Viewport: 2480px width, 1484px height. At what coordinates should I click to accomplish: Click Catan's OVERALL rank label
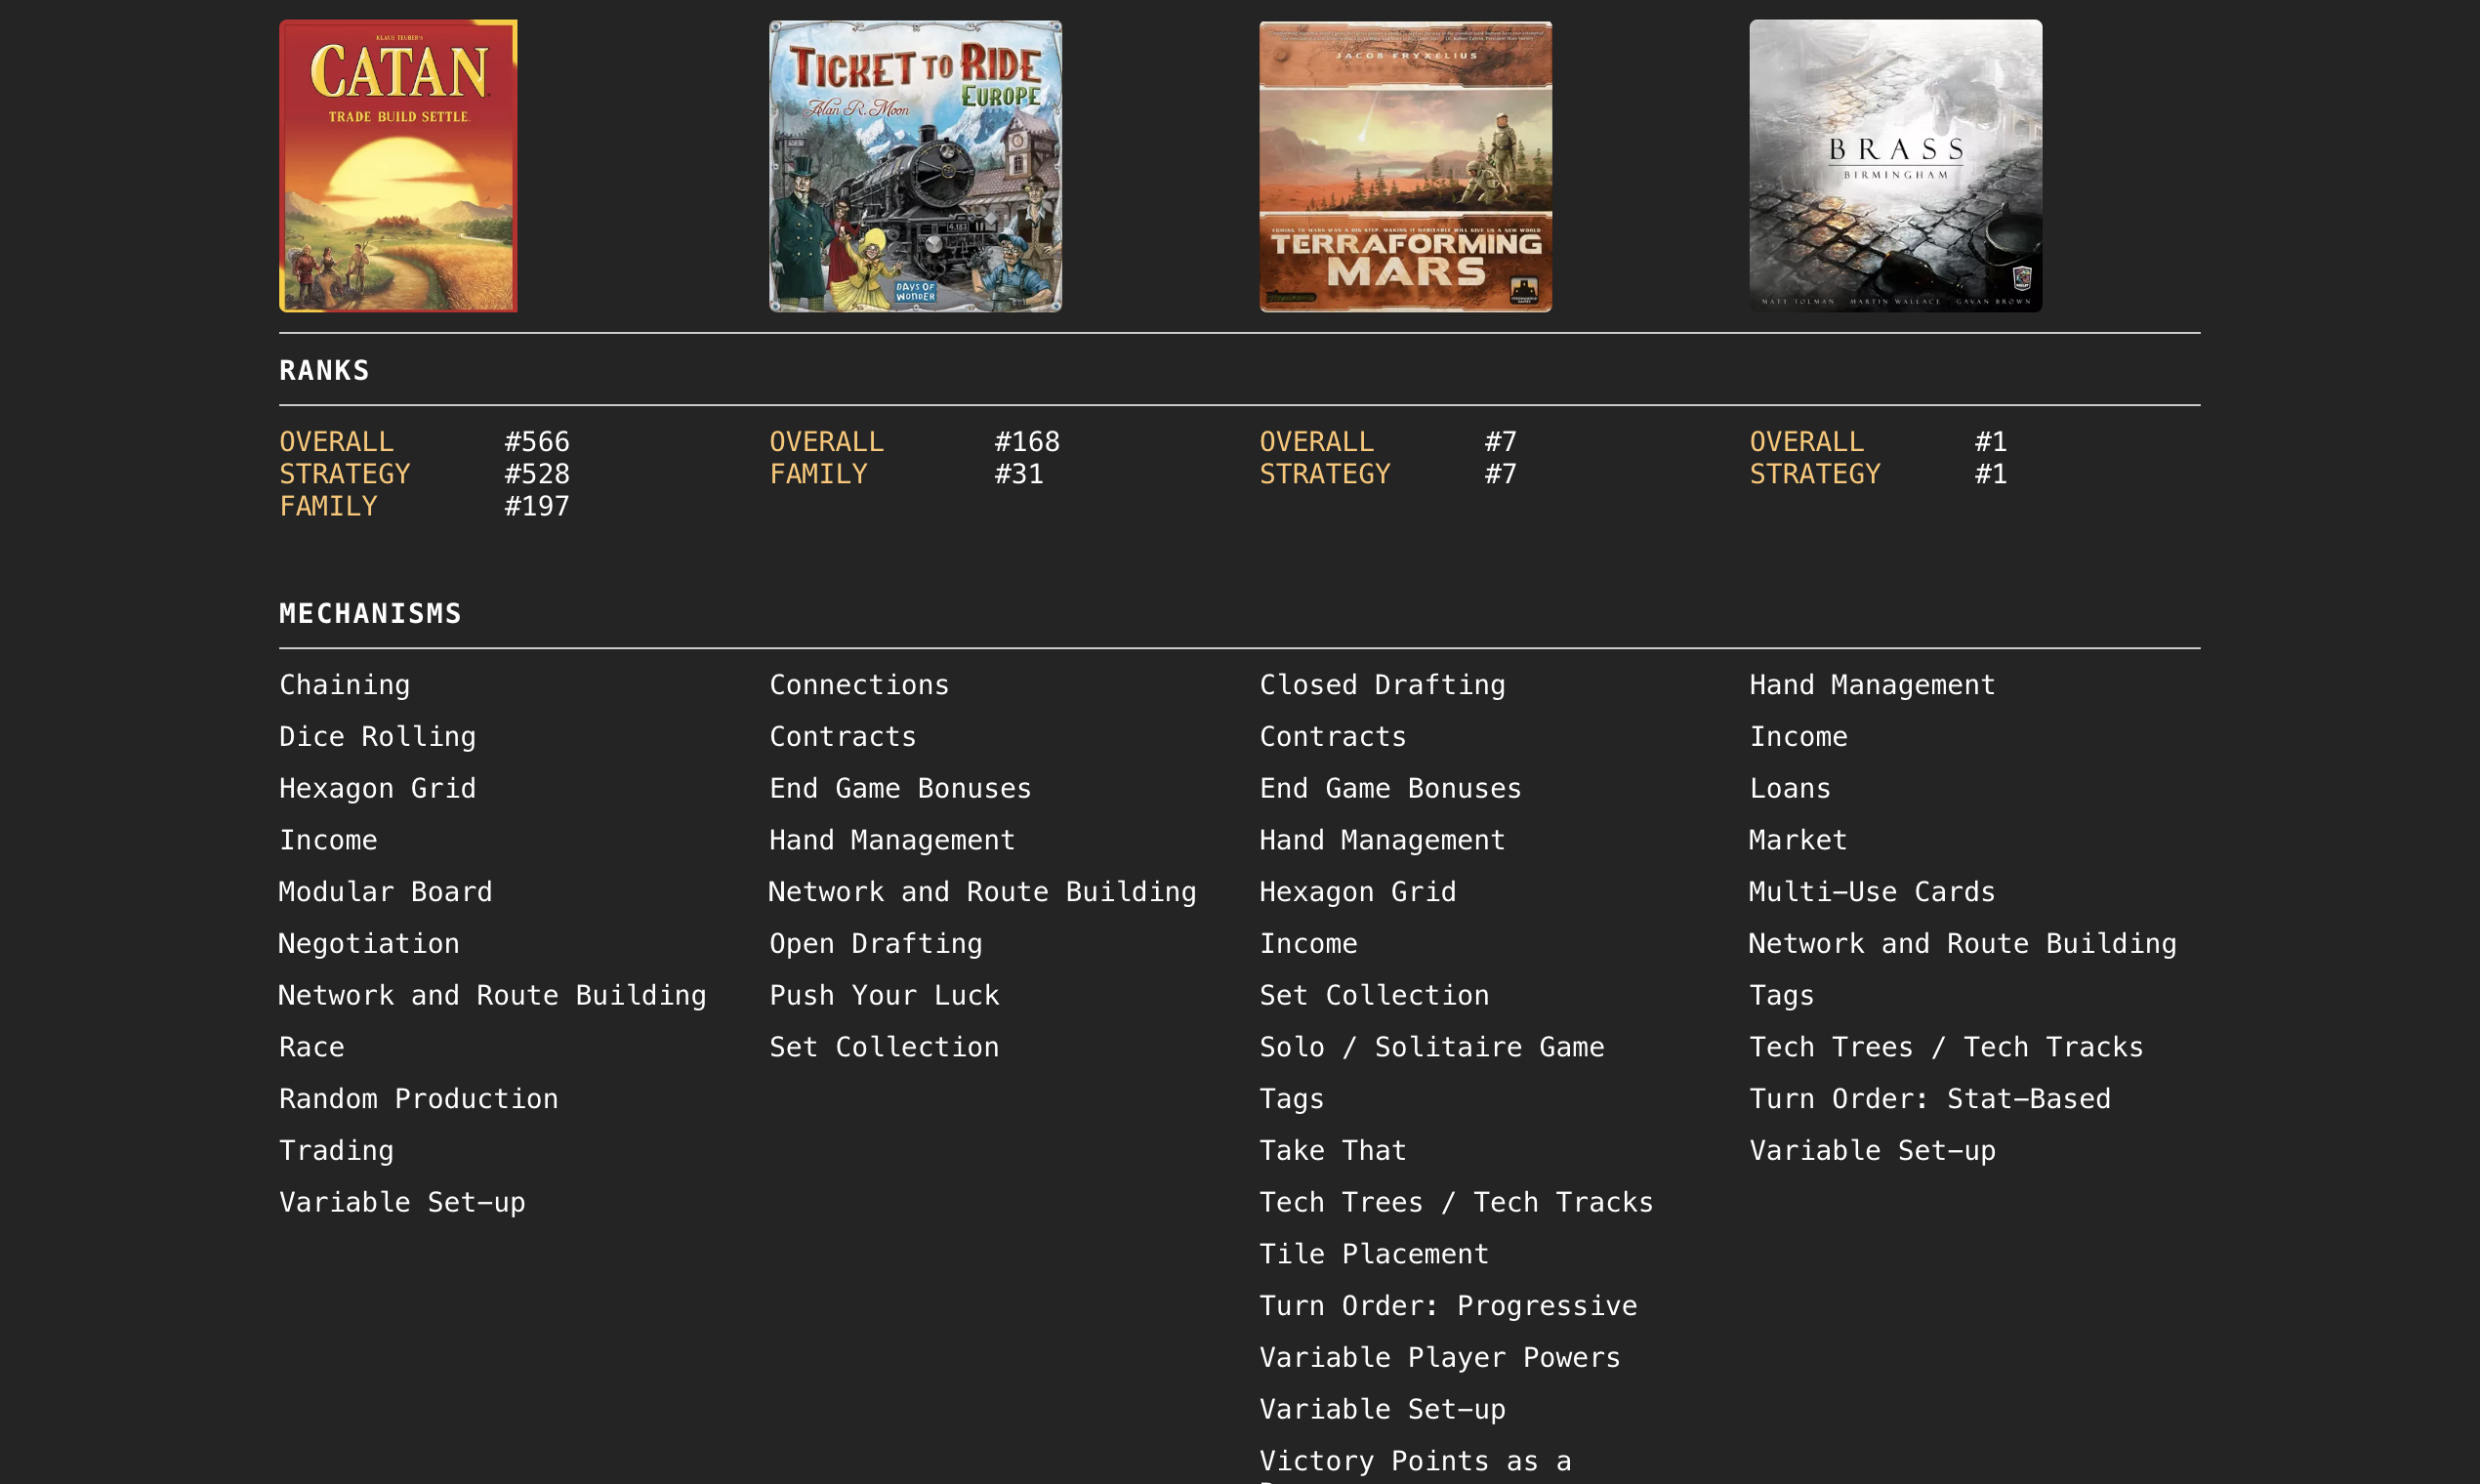(x=336, y=442)
